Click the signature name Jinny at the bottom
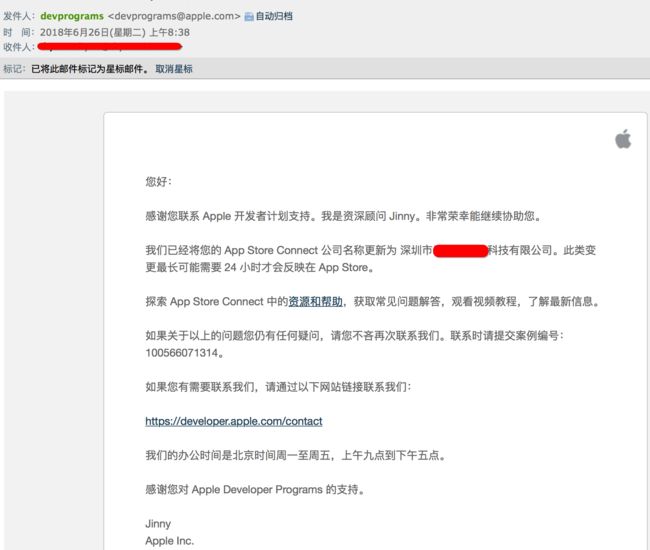This screenshot has height=550, width=650. (158, 524)
